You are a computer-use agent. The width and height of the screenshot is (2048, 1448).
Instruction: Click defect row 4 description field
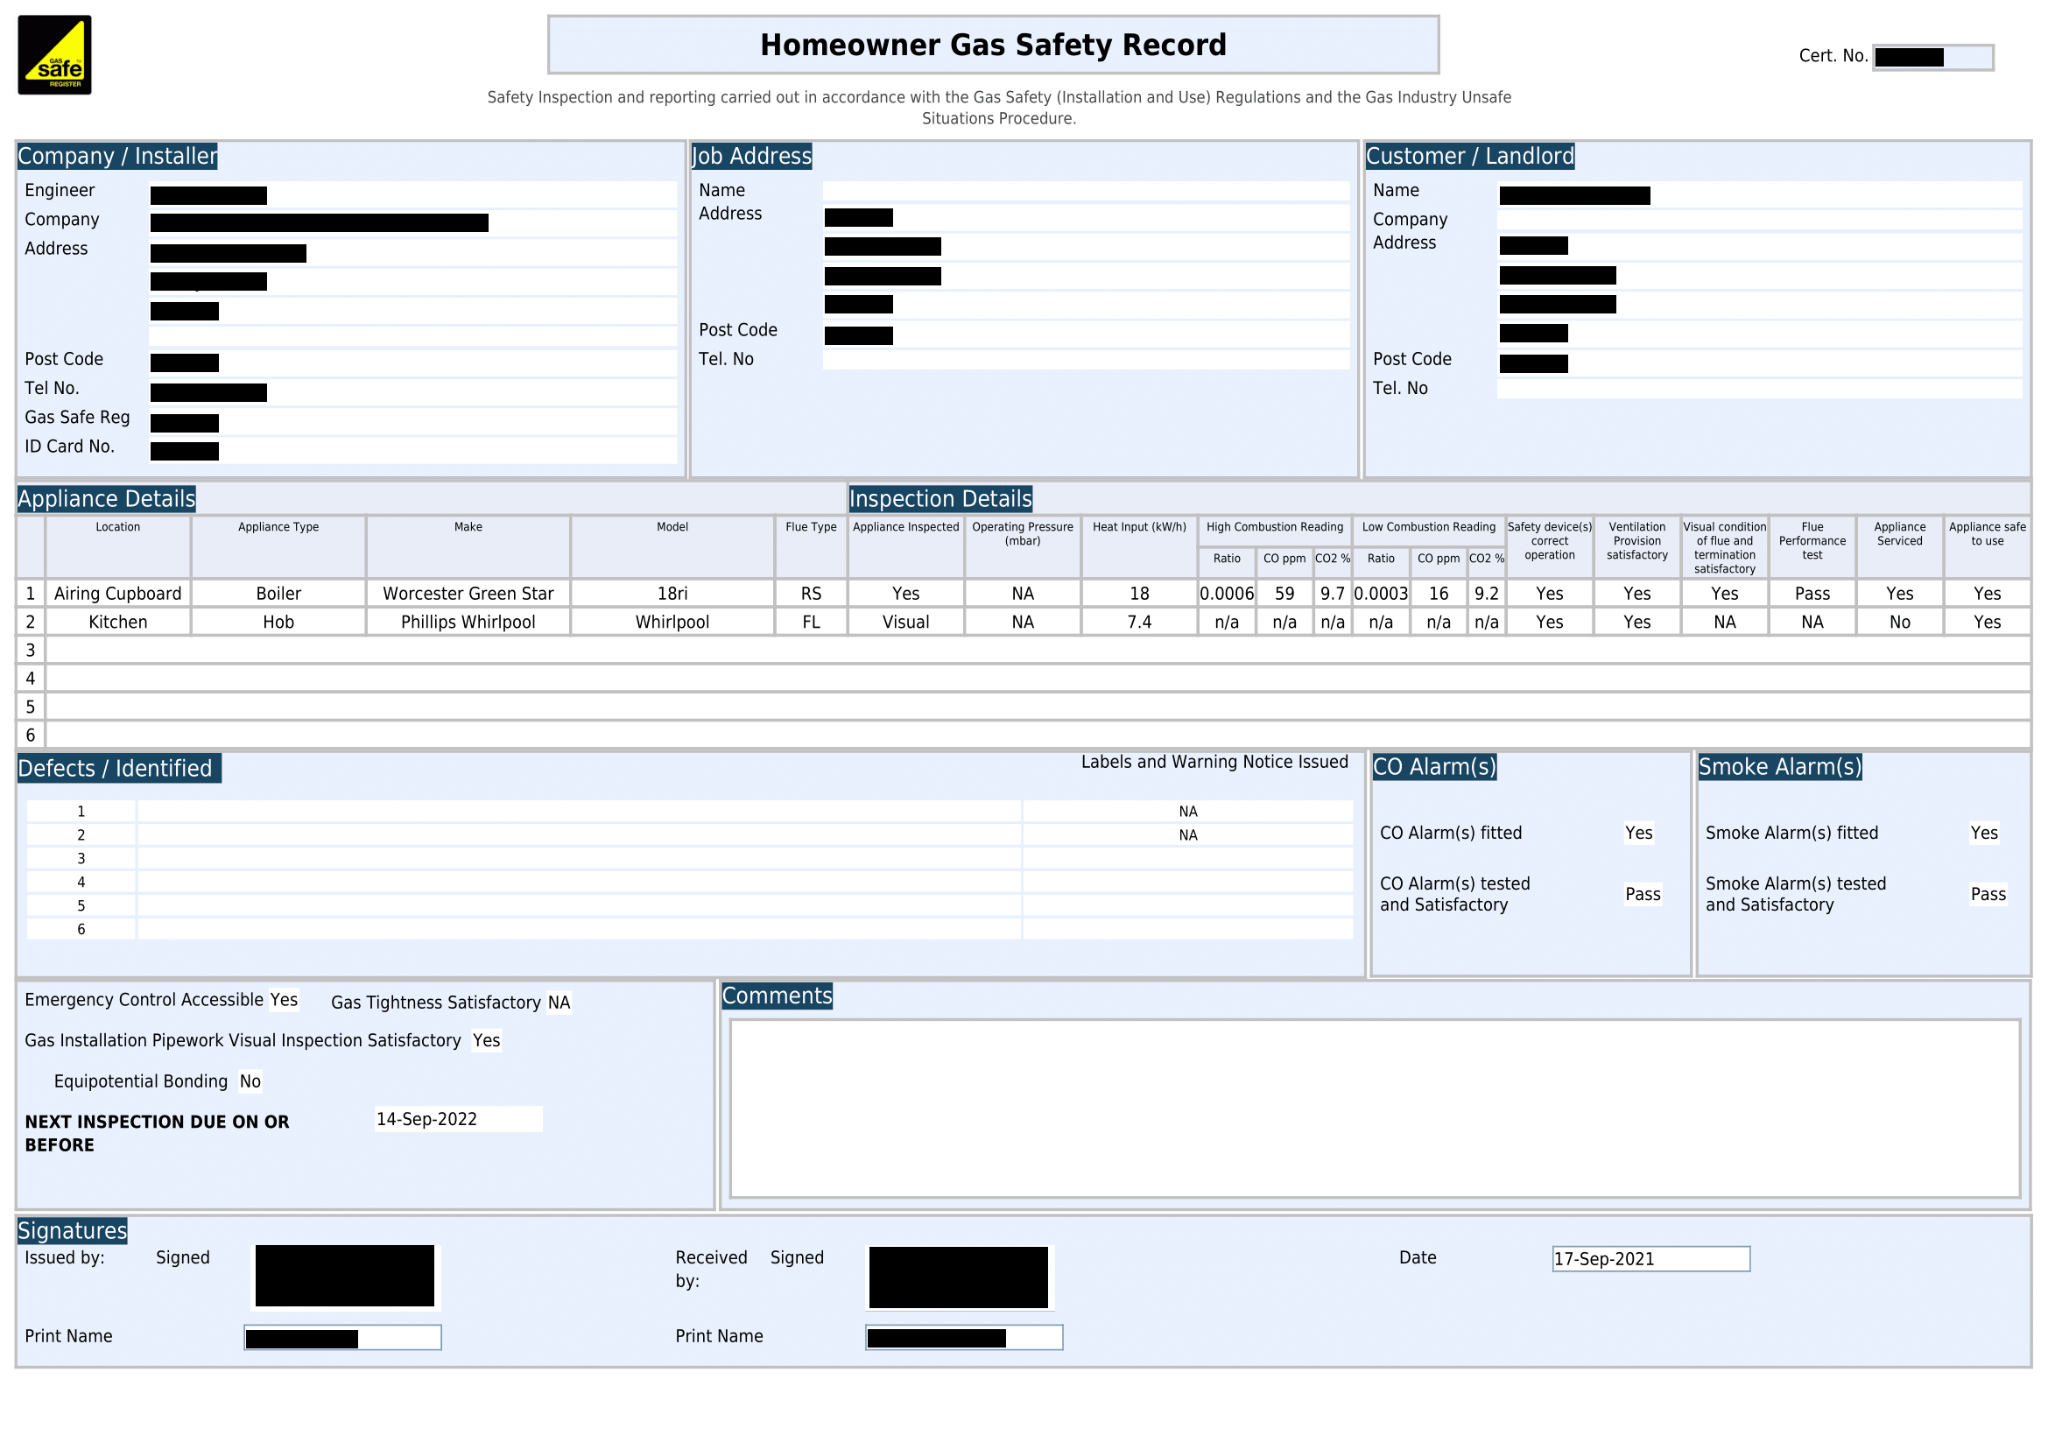[x=579, y=882]
